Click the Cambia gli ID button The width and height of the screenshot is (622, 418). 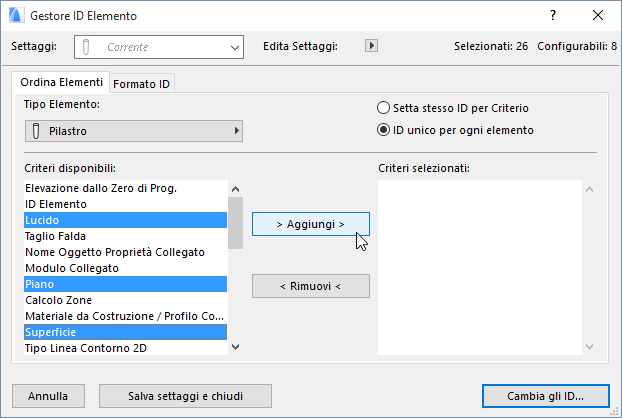(x=545, y=396)
